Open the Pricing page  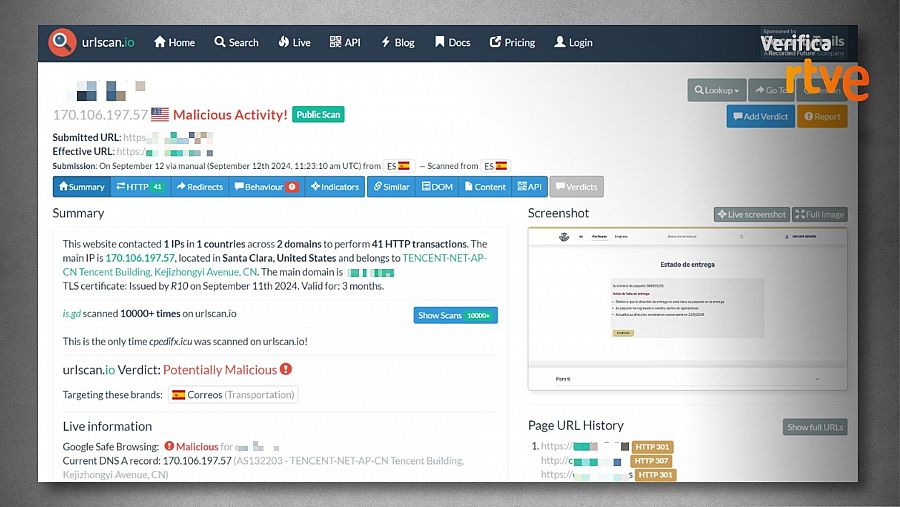click(513, 42)
